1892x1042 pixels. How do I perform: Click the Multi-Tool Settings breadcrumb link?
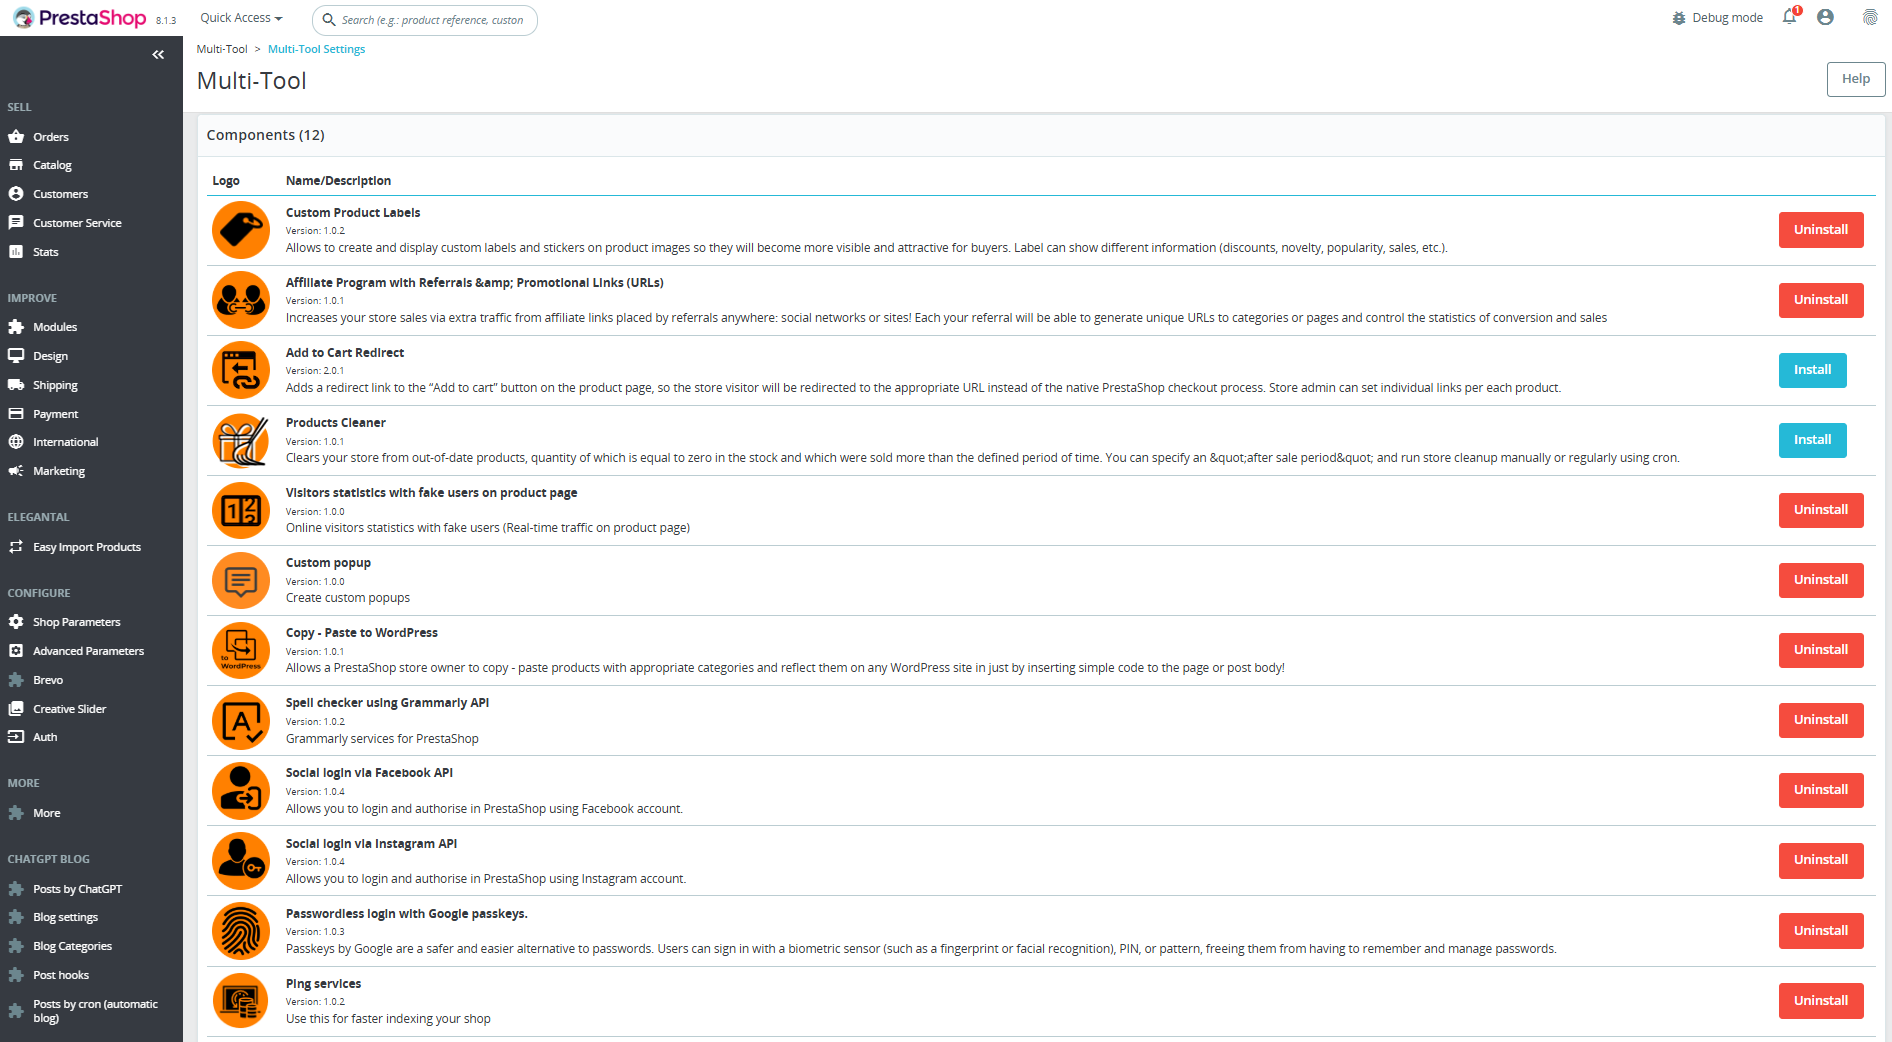[316, 49]
